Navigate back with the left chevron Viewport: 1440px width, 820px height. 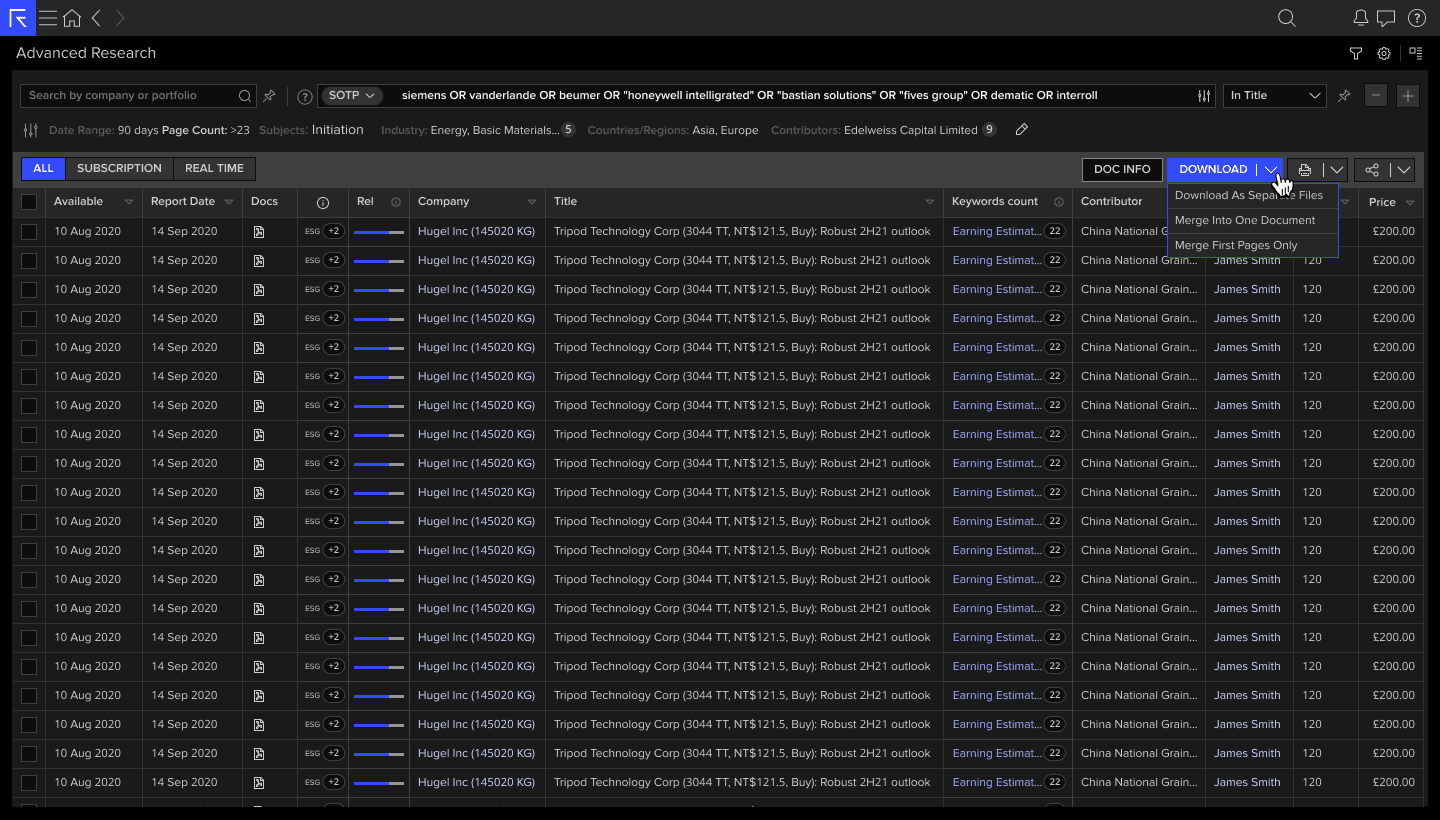(x=96, y=18)
